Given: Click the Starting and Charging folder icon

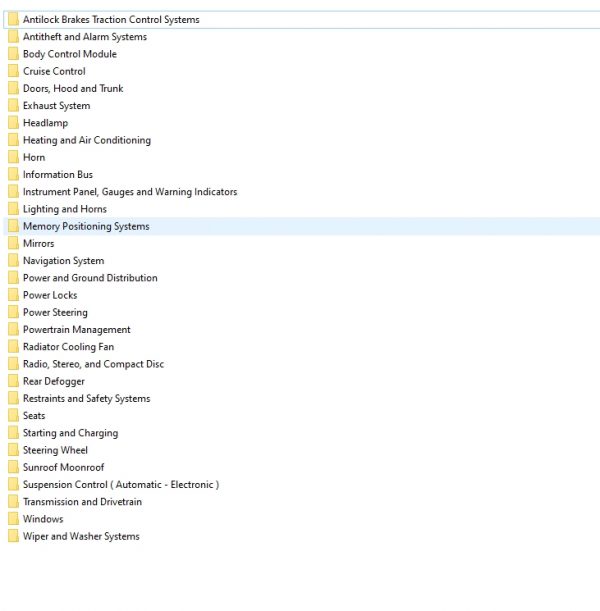Looking at the screenshot, I should coord(13,433).
